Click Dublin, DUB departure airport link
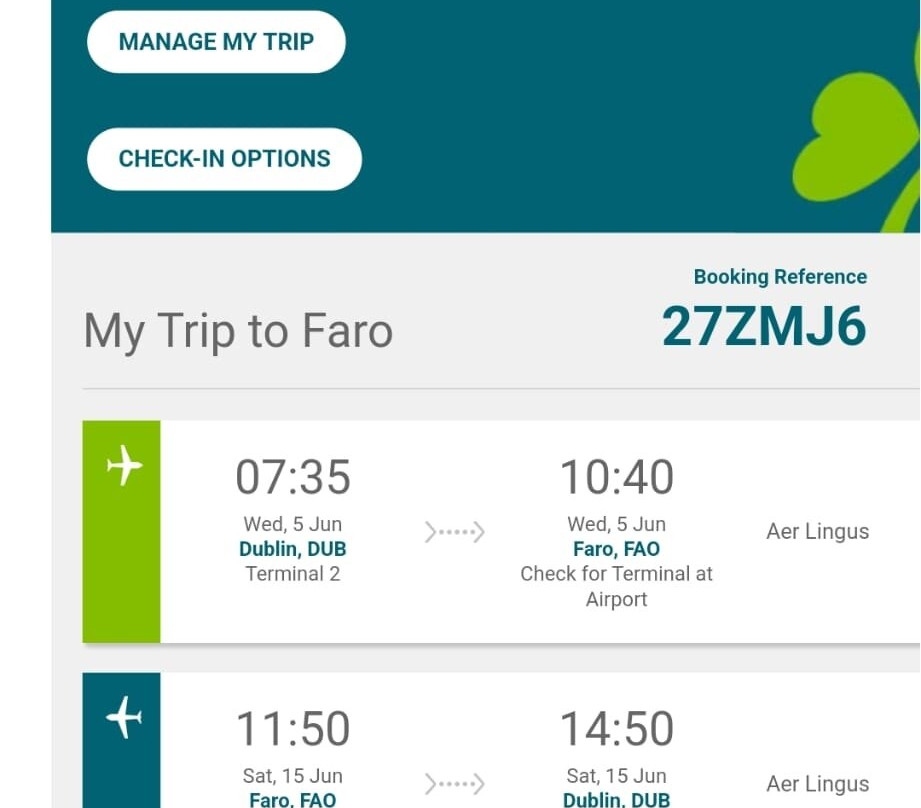Screen dimensions: 921x808 (x=292, y=549)
